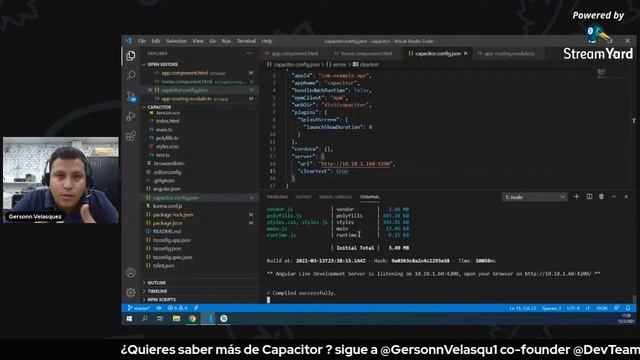The image size is (640, 360).
Task: Close capacitor.config.json in Open Editors
Action: pyautogui.click(x=150, y=90)
